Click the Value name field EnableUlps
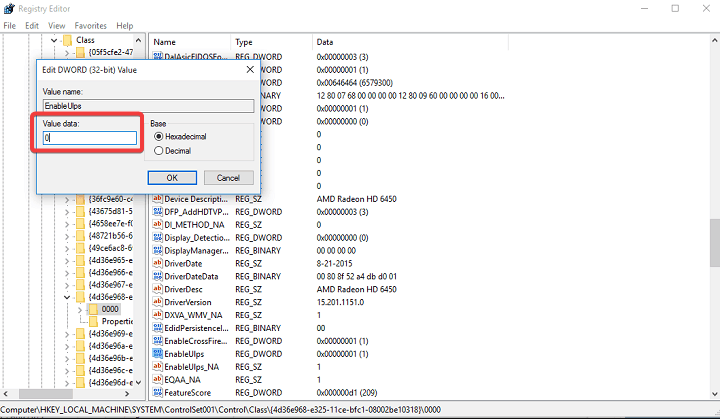Screen dimensions: 720x419 point(148,106)
